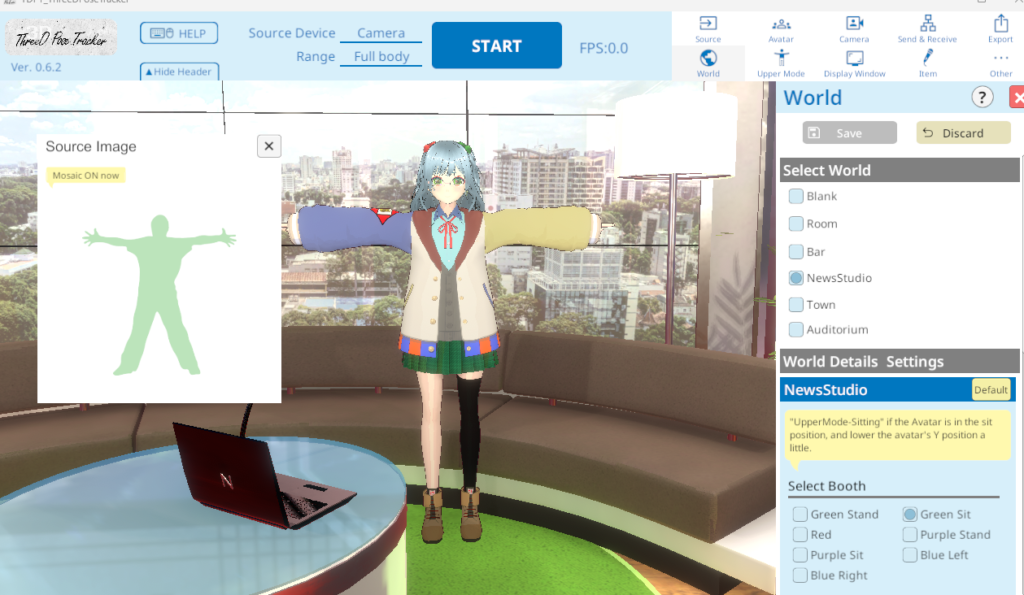
Task: Click the green silhouette source image
Action: 159,295
